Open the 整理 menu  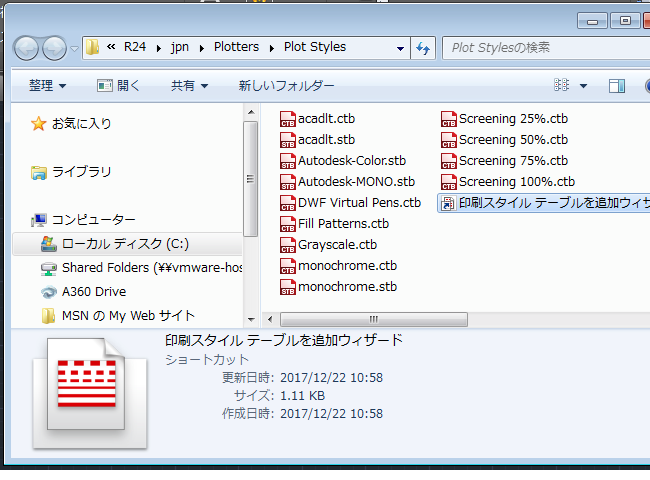tap(47, 86)
